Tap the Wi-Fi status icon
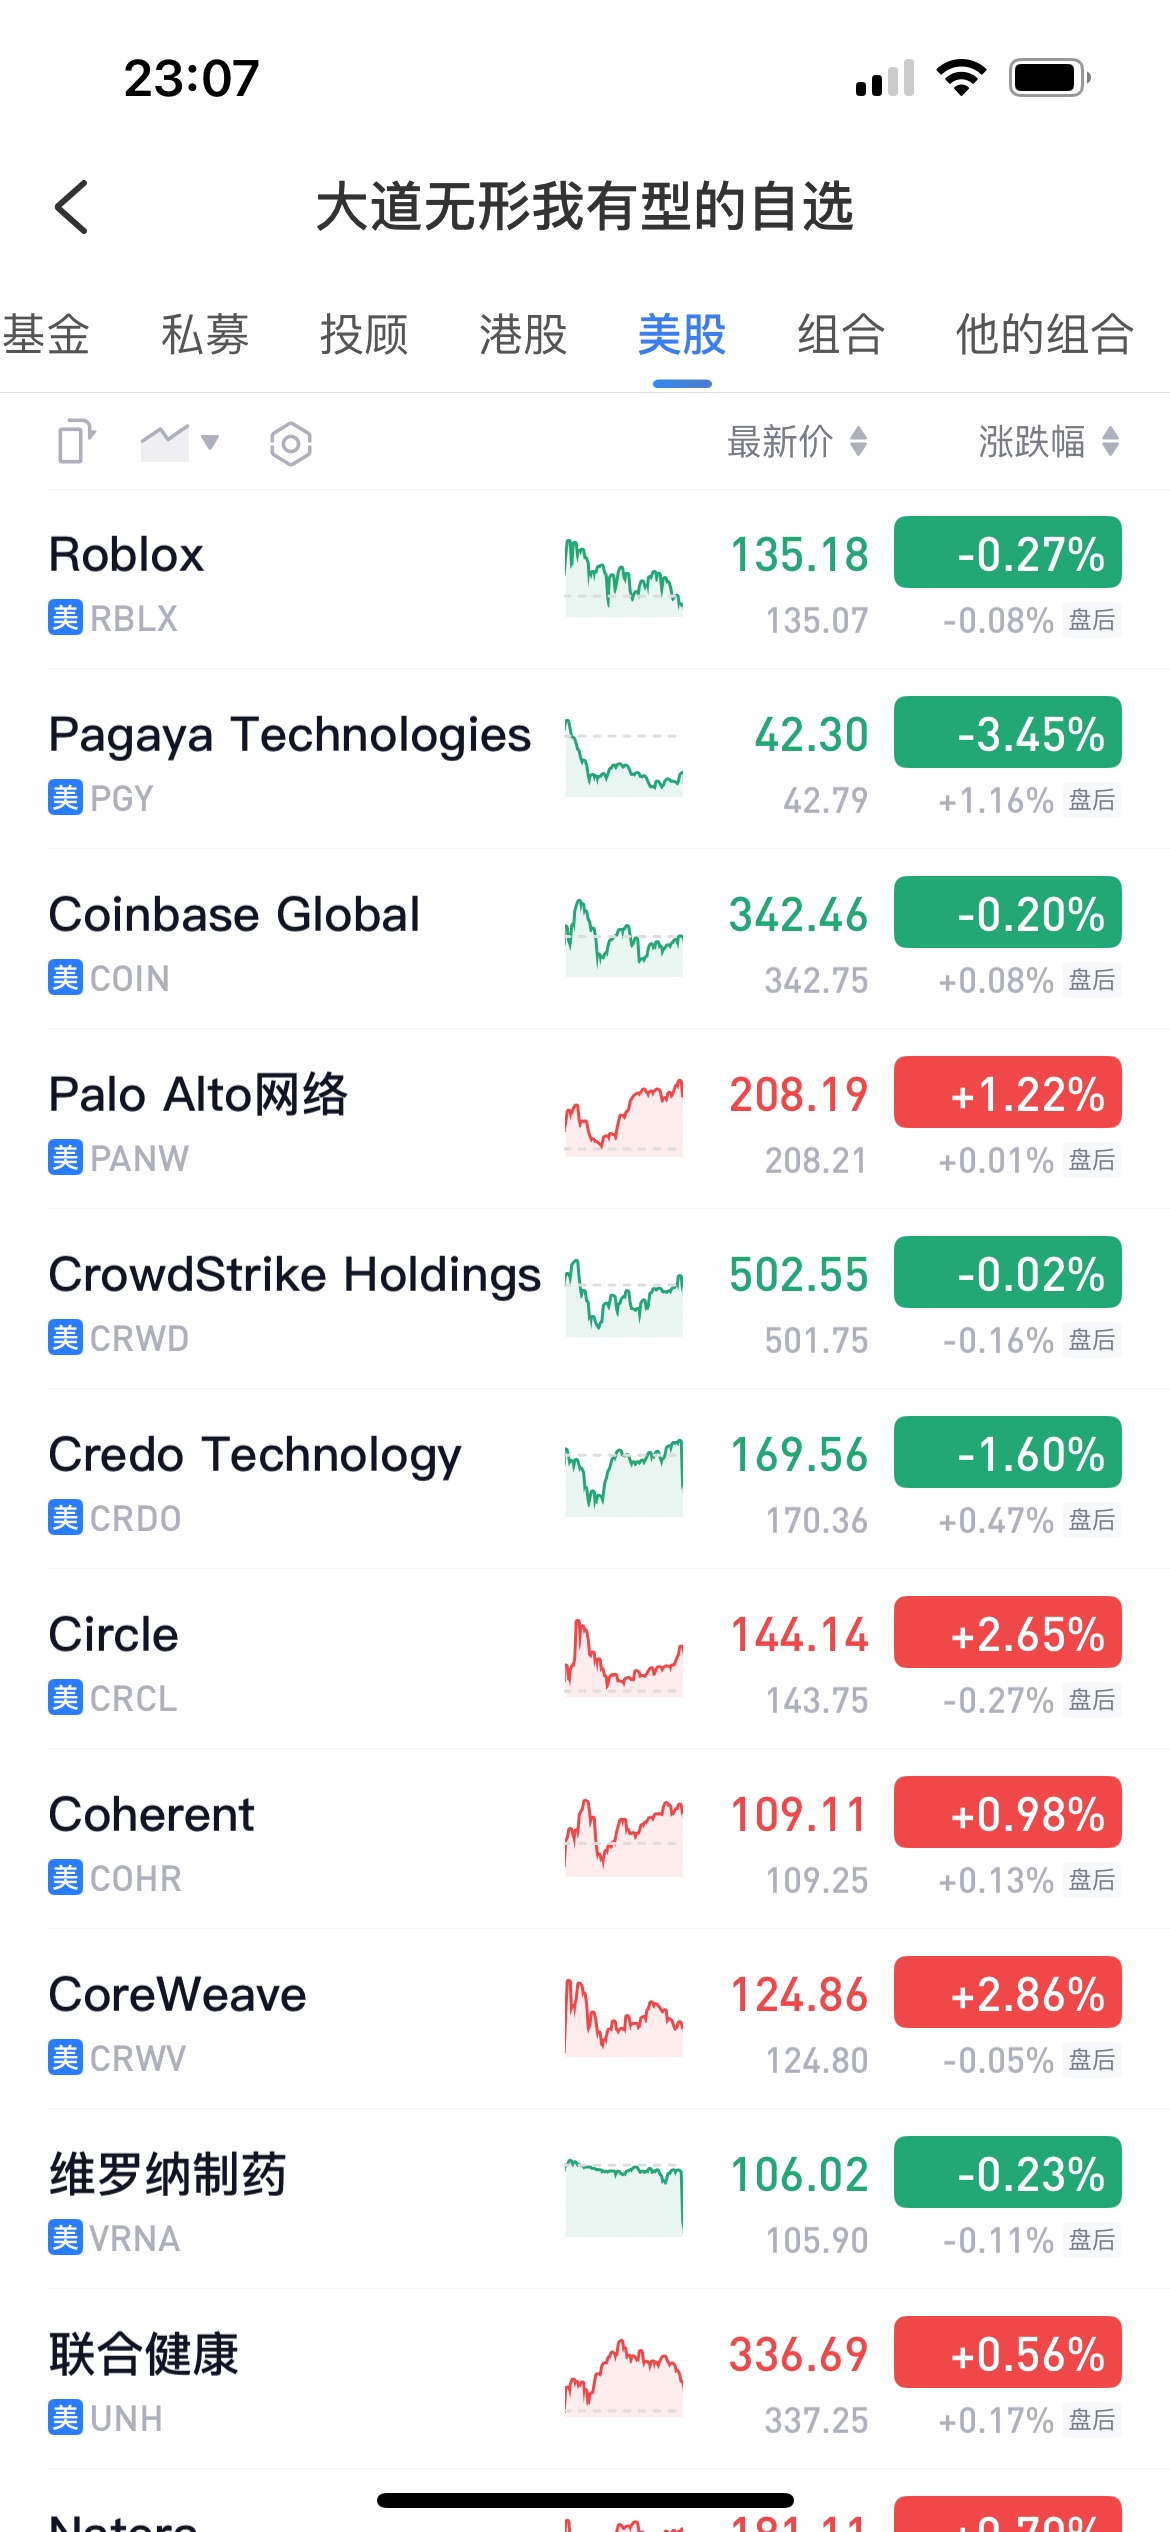The width and height of the screenshot is (1170, 2532). click(961, 77)
